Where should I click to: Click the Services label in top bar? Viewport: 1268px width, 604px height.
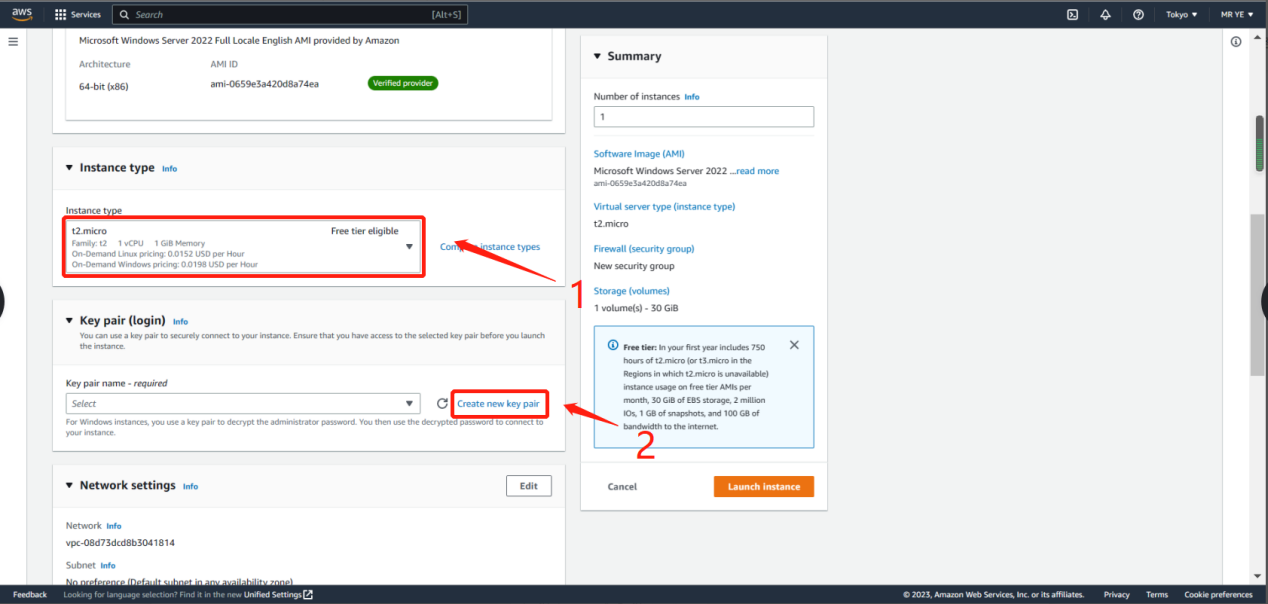[x=86, y=15]
